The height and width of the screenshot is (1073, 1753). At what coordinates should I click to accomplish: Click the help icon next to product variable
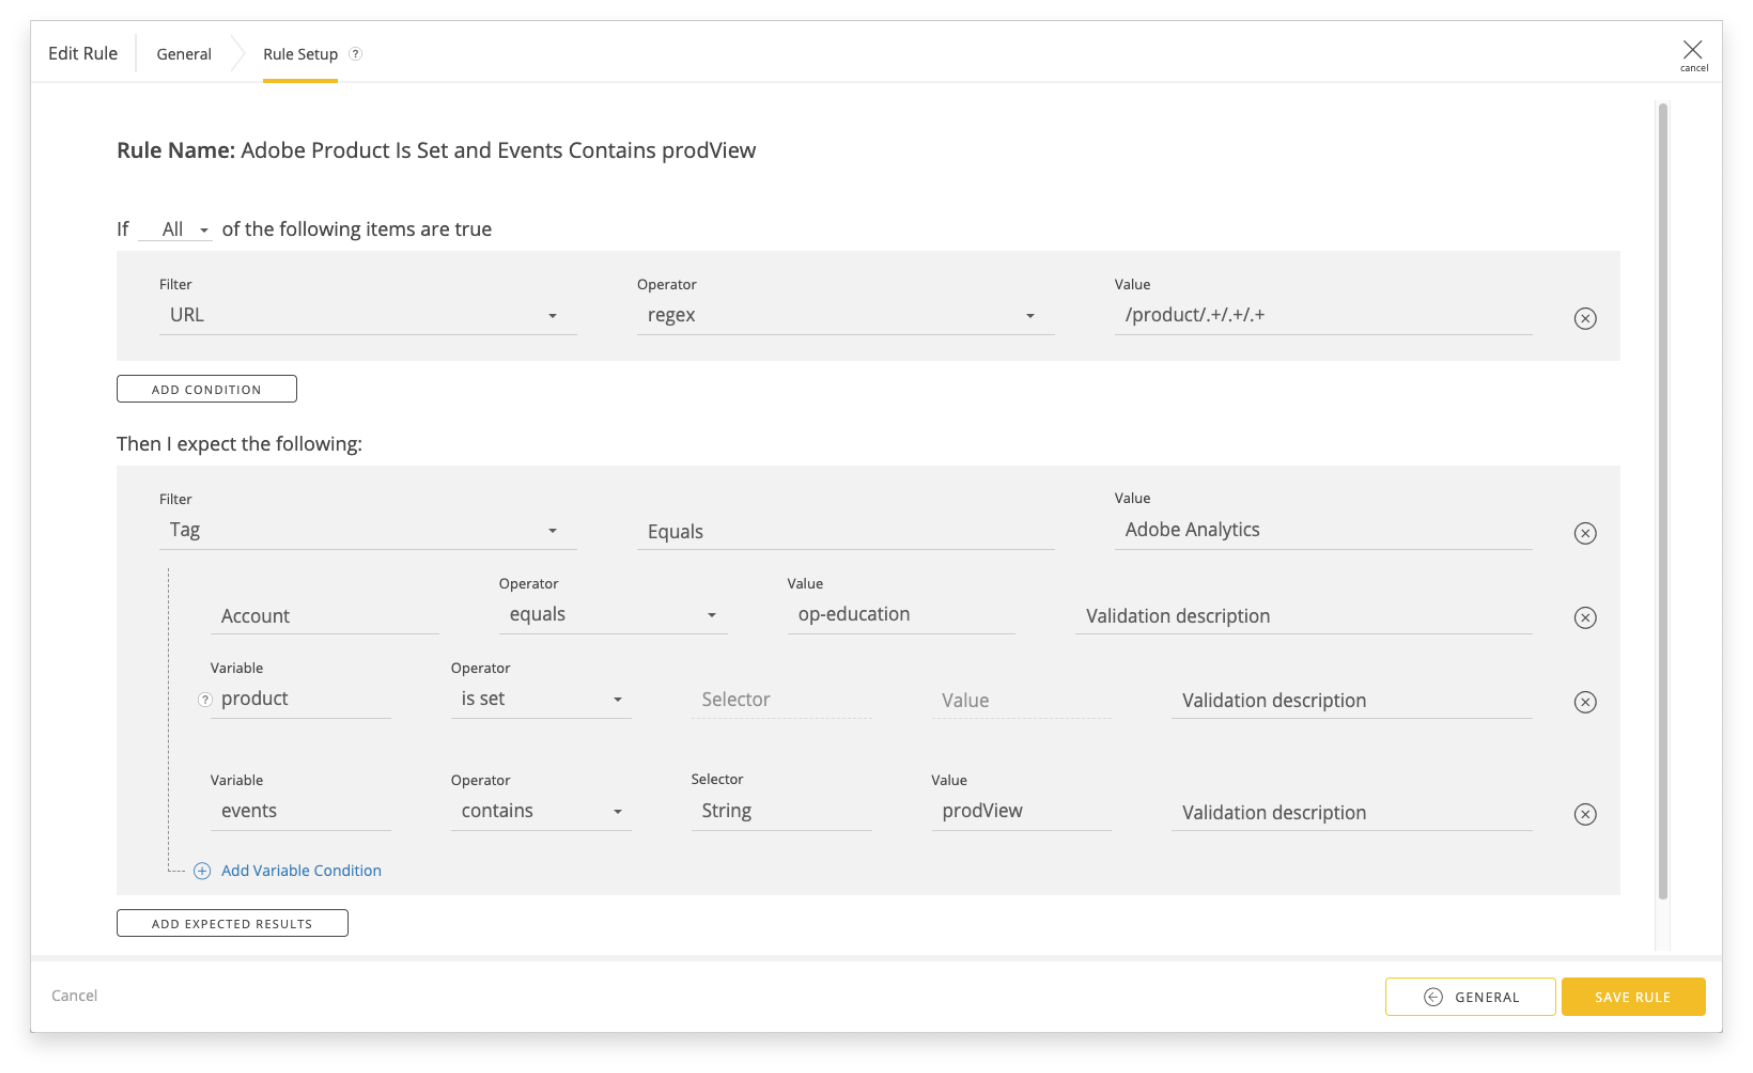pyautogui.click(x=205, y=700)
